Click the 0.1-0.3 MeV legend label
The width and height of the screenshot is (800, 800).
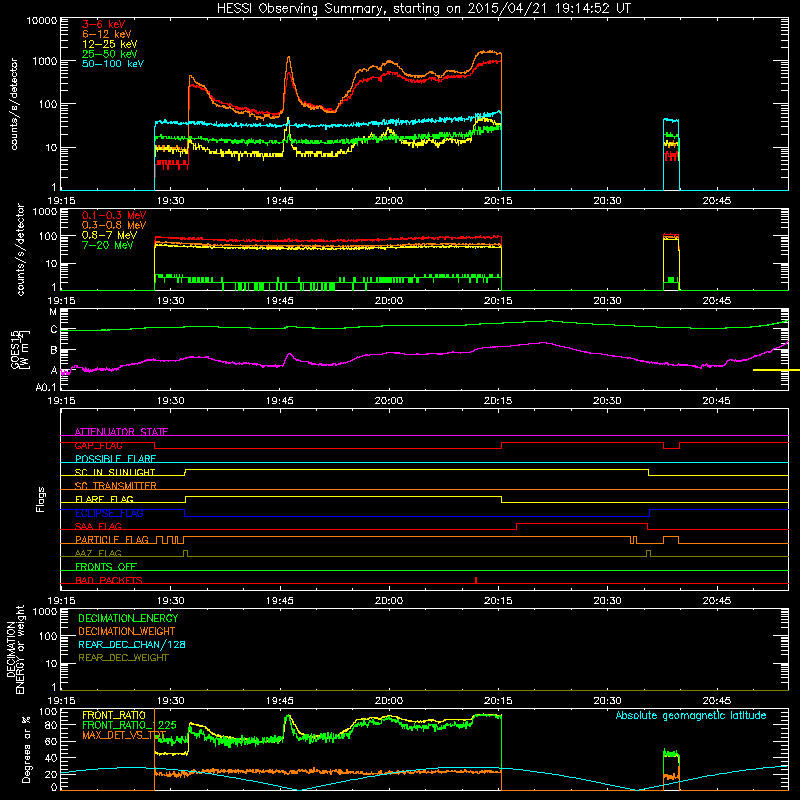click(114, 215)
